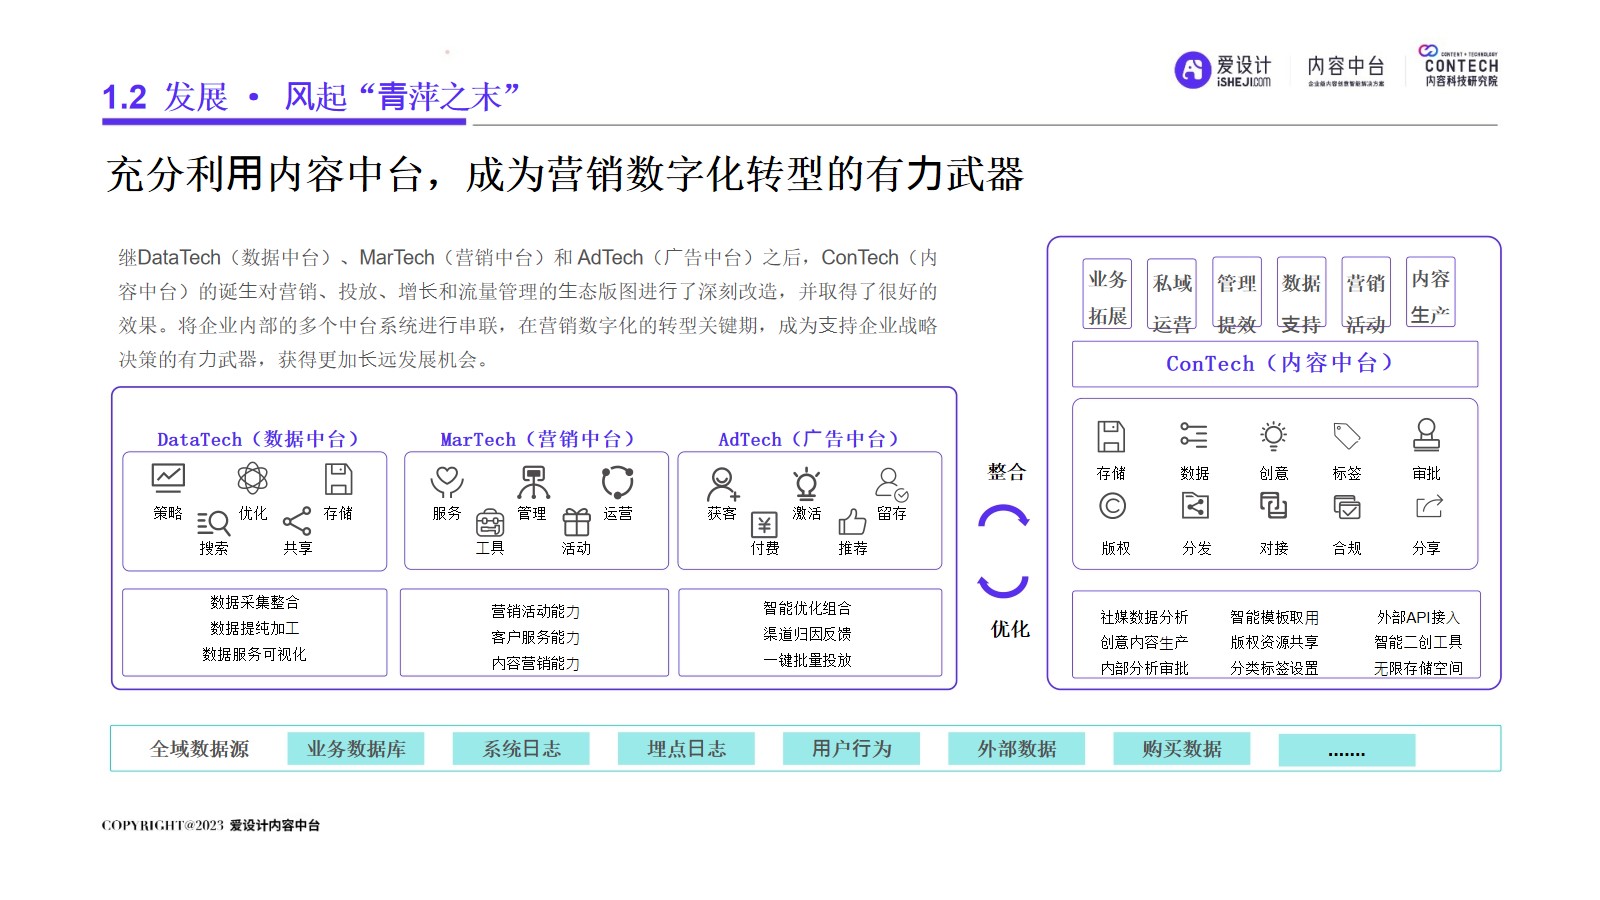Click the cyan ellipsis block in data sources
Viewport: 1600px width, 900px height.
tap(1346, 750)
